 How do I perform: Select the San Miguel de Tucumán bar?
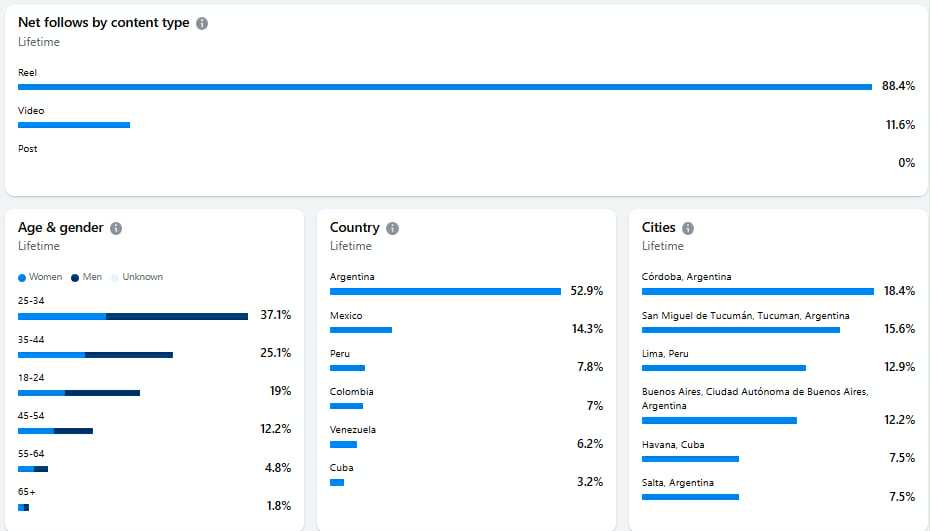coord(740,330)
